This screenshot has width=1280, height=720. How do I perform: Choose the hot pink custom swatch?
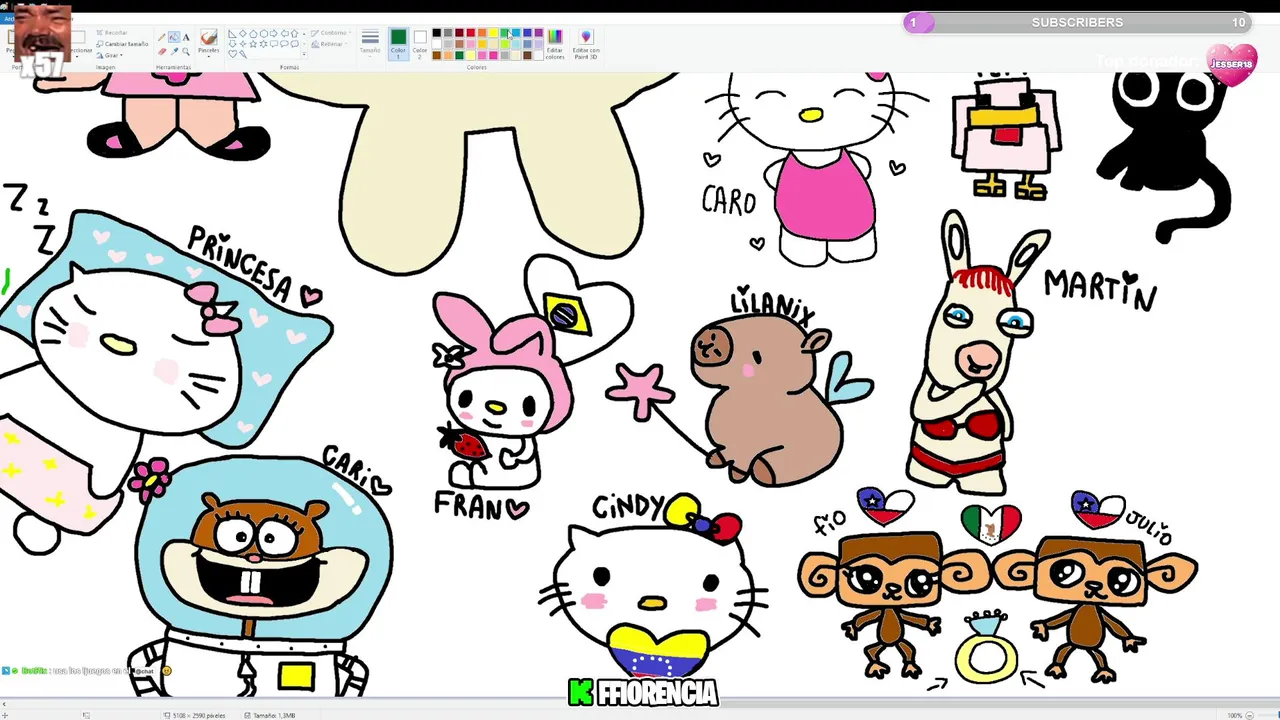[493, 55]
